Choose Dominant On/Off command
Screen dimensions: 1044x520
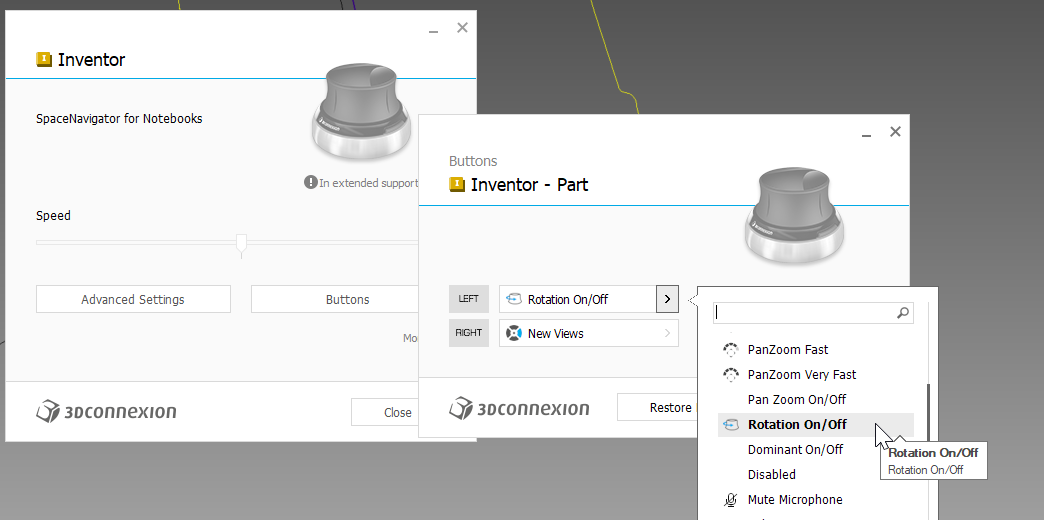tap(816, 449)
